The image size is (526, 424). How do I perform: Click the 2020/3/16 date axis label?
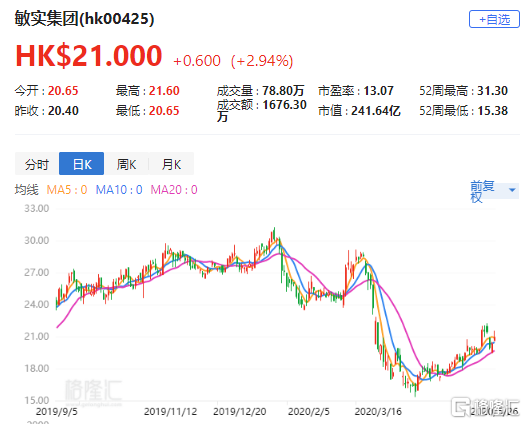click(378, 412)
